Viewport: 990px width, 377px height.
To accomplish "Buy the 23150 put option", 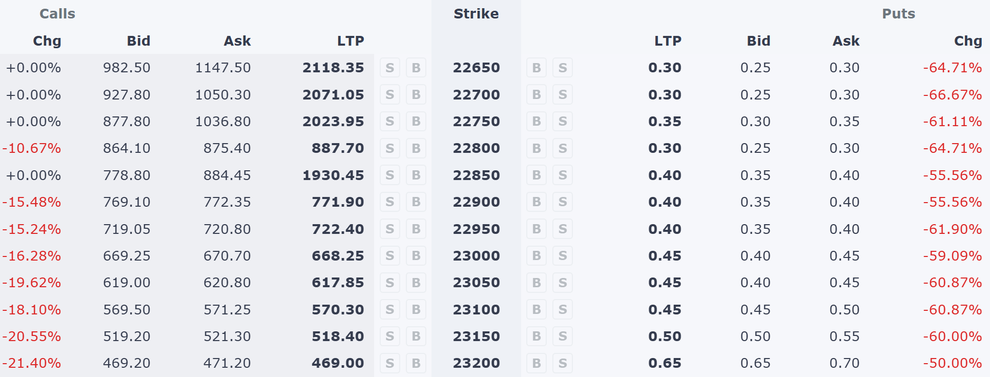I will tap(537, 336).
